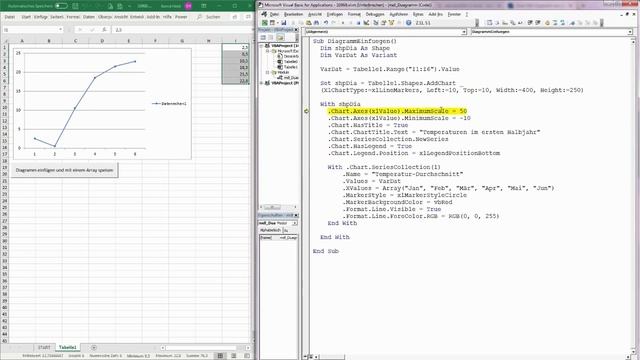
Task: Click the Datenreihen1 legend entry in the chart
Action: click(x=169, y=104)
